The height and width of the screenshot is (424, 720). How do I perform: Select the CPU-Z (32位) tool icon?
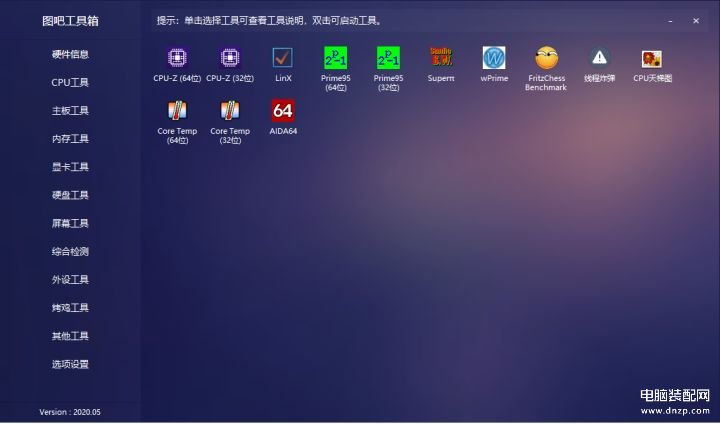tap(230, 58)
